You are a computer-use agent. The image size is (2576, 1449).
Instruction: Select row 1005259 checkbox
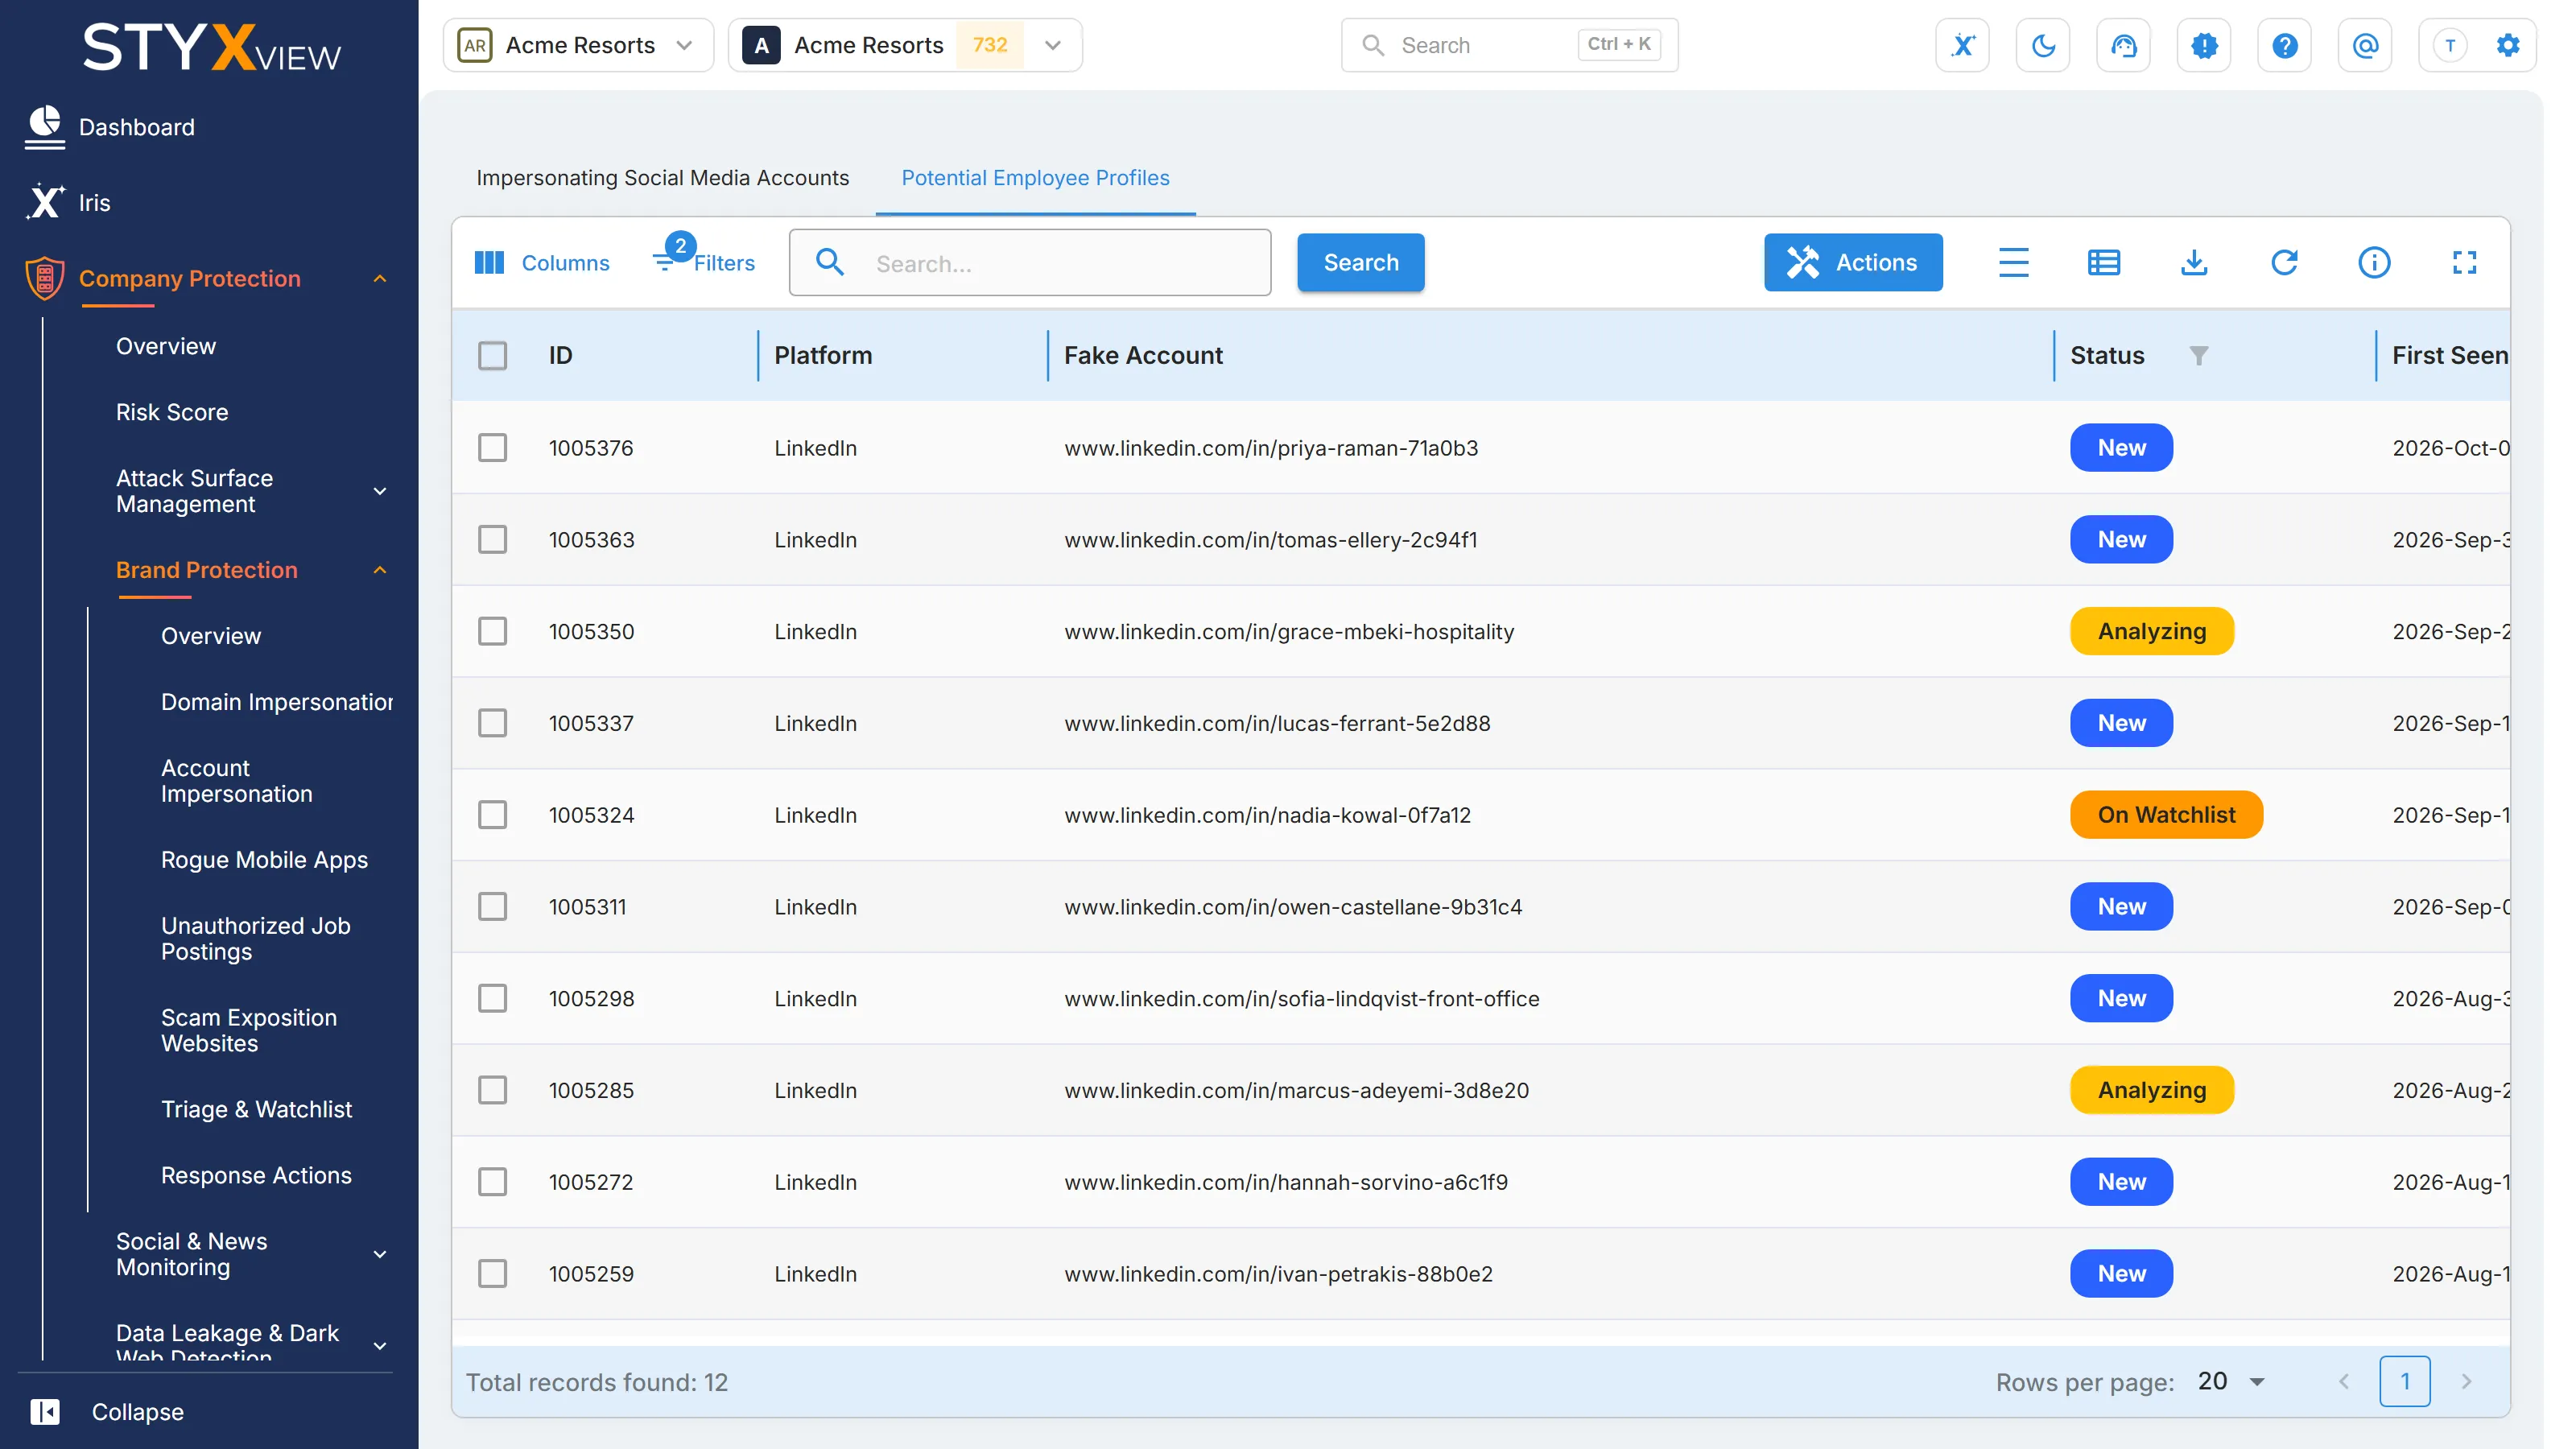tap(492, 1273)
